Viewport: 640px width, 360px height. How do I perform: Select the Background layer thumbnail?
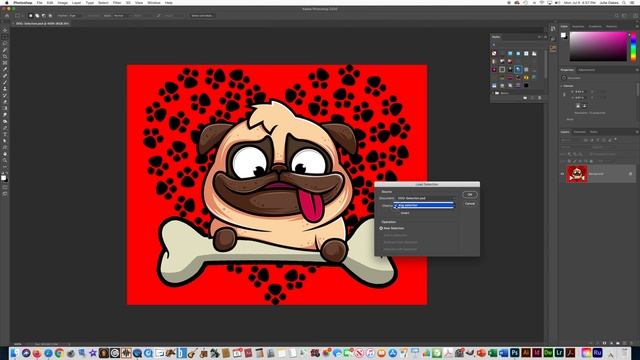tap(577, 174)
